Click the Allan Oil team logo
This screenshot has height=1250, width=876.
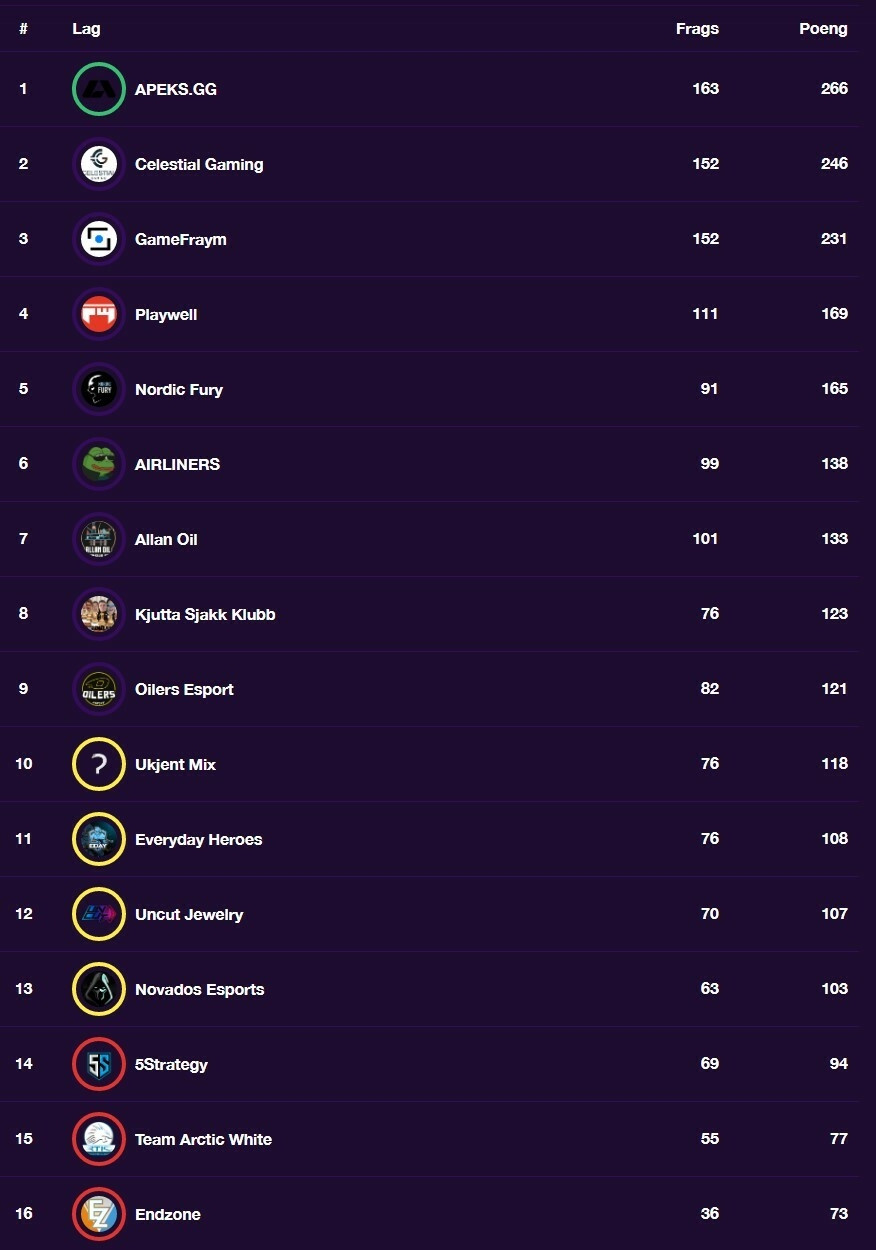pos(99,539)
